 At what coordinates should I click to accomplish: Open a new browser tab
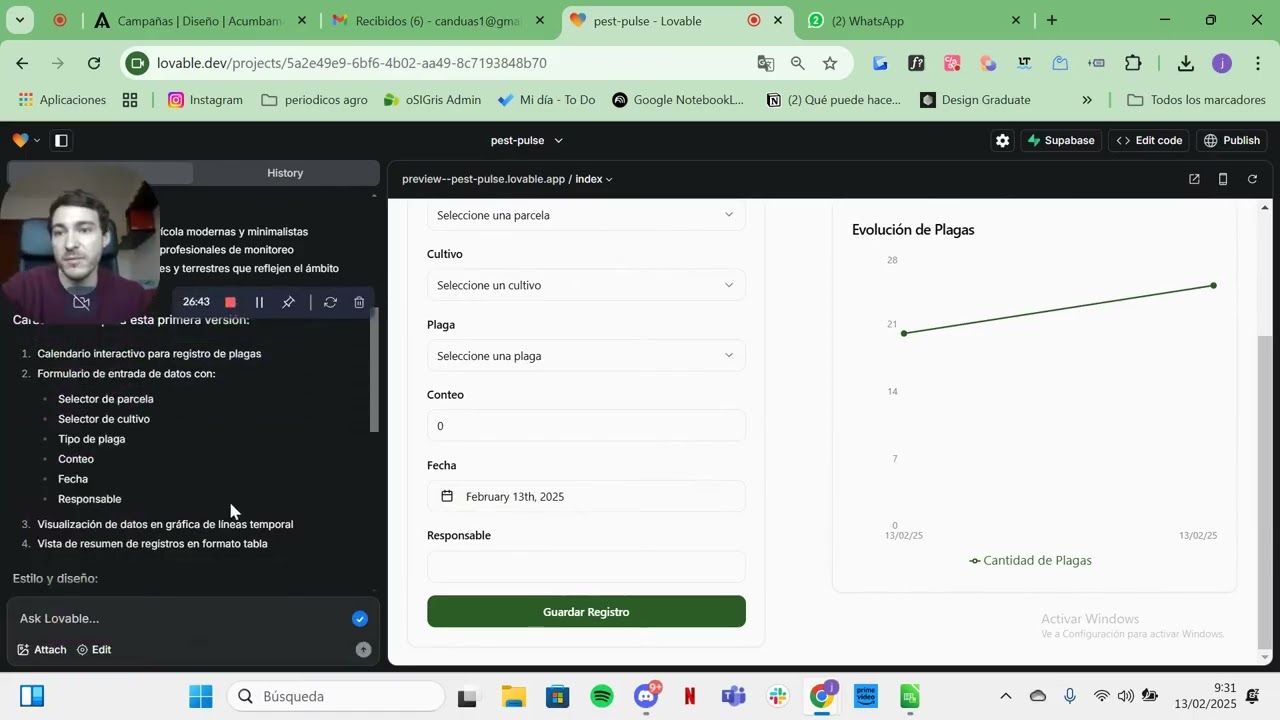(x=1052, y=20)
